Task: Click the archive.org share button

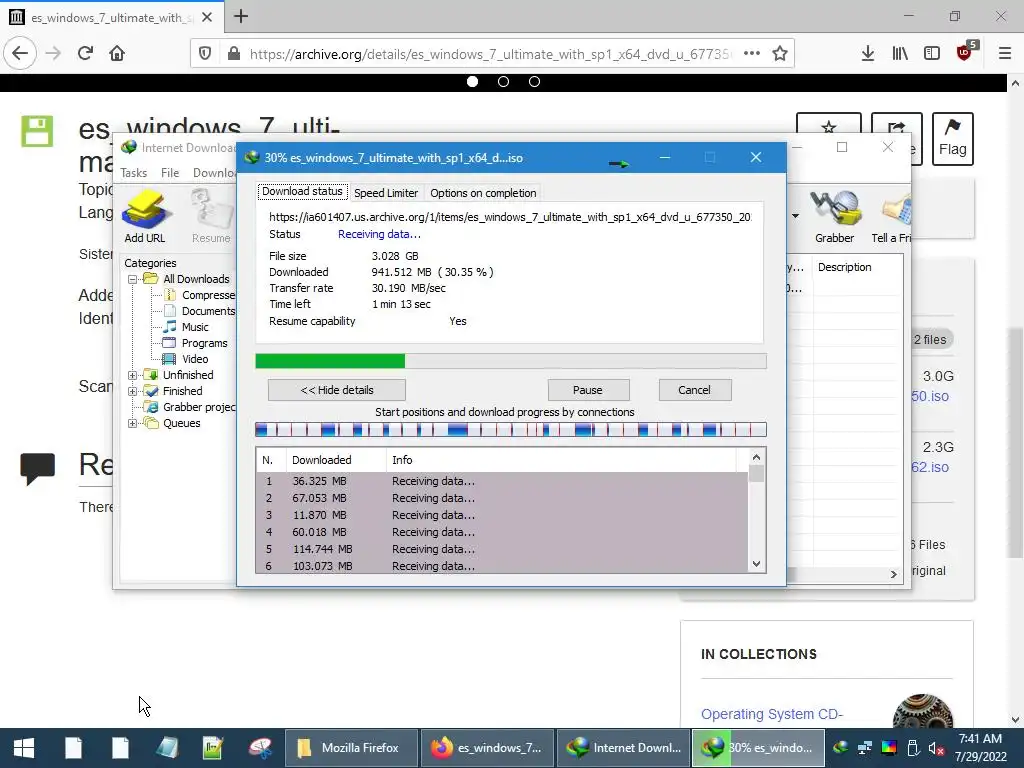Action: [x=896, y=125]
